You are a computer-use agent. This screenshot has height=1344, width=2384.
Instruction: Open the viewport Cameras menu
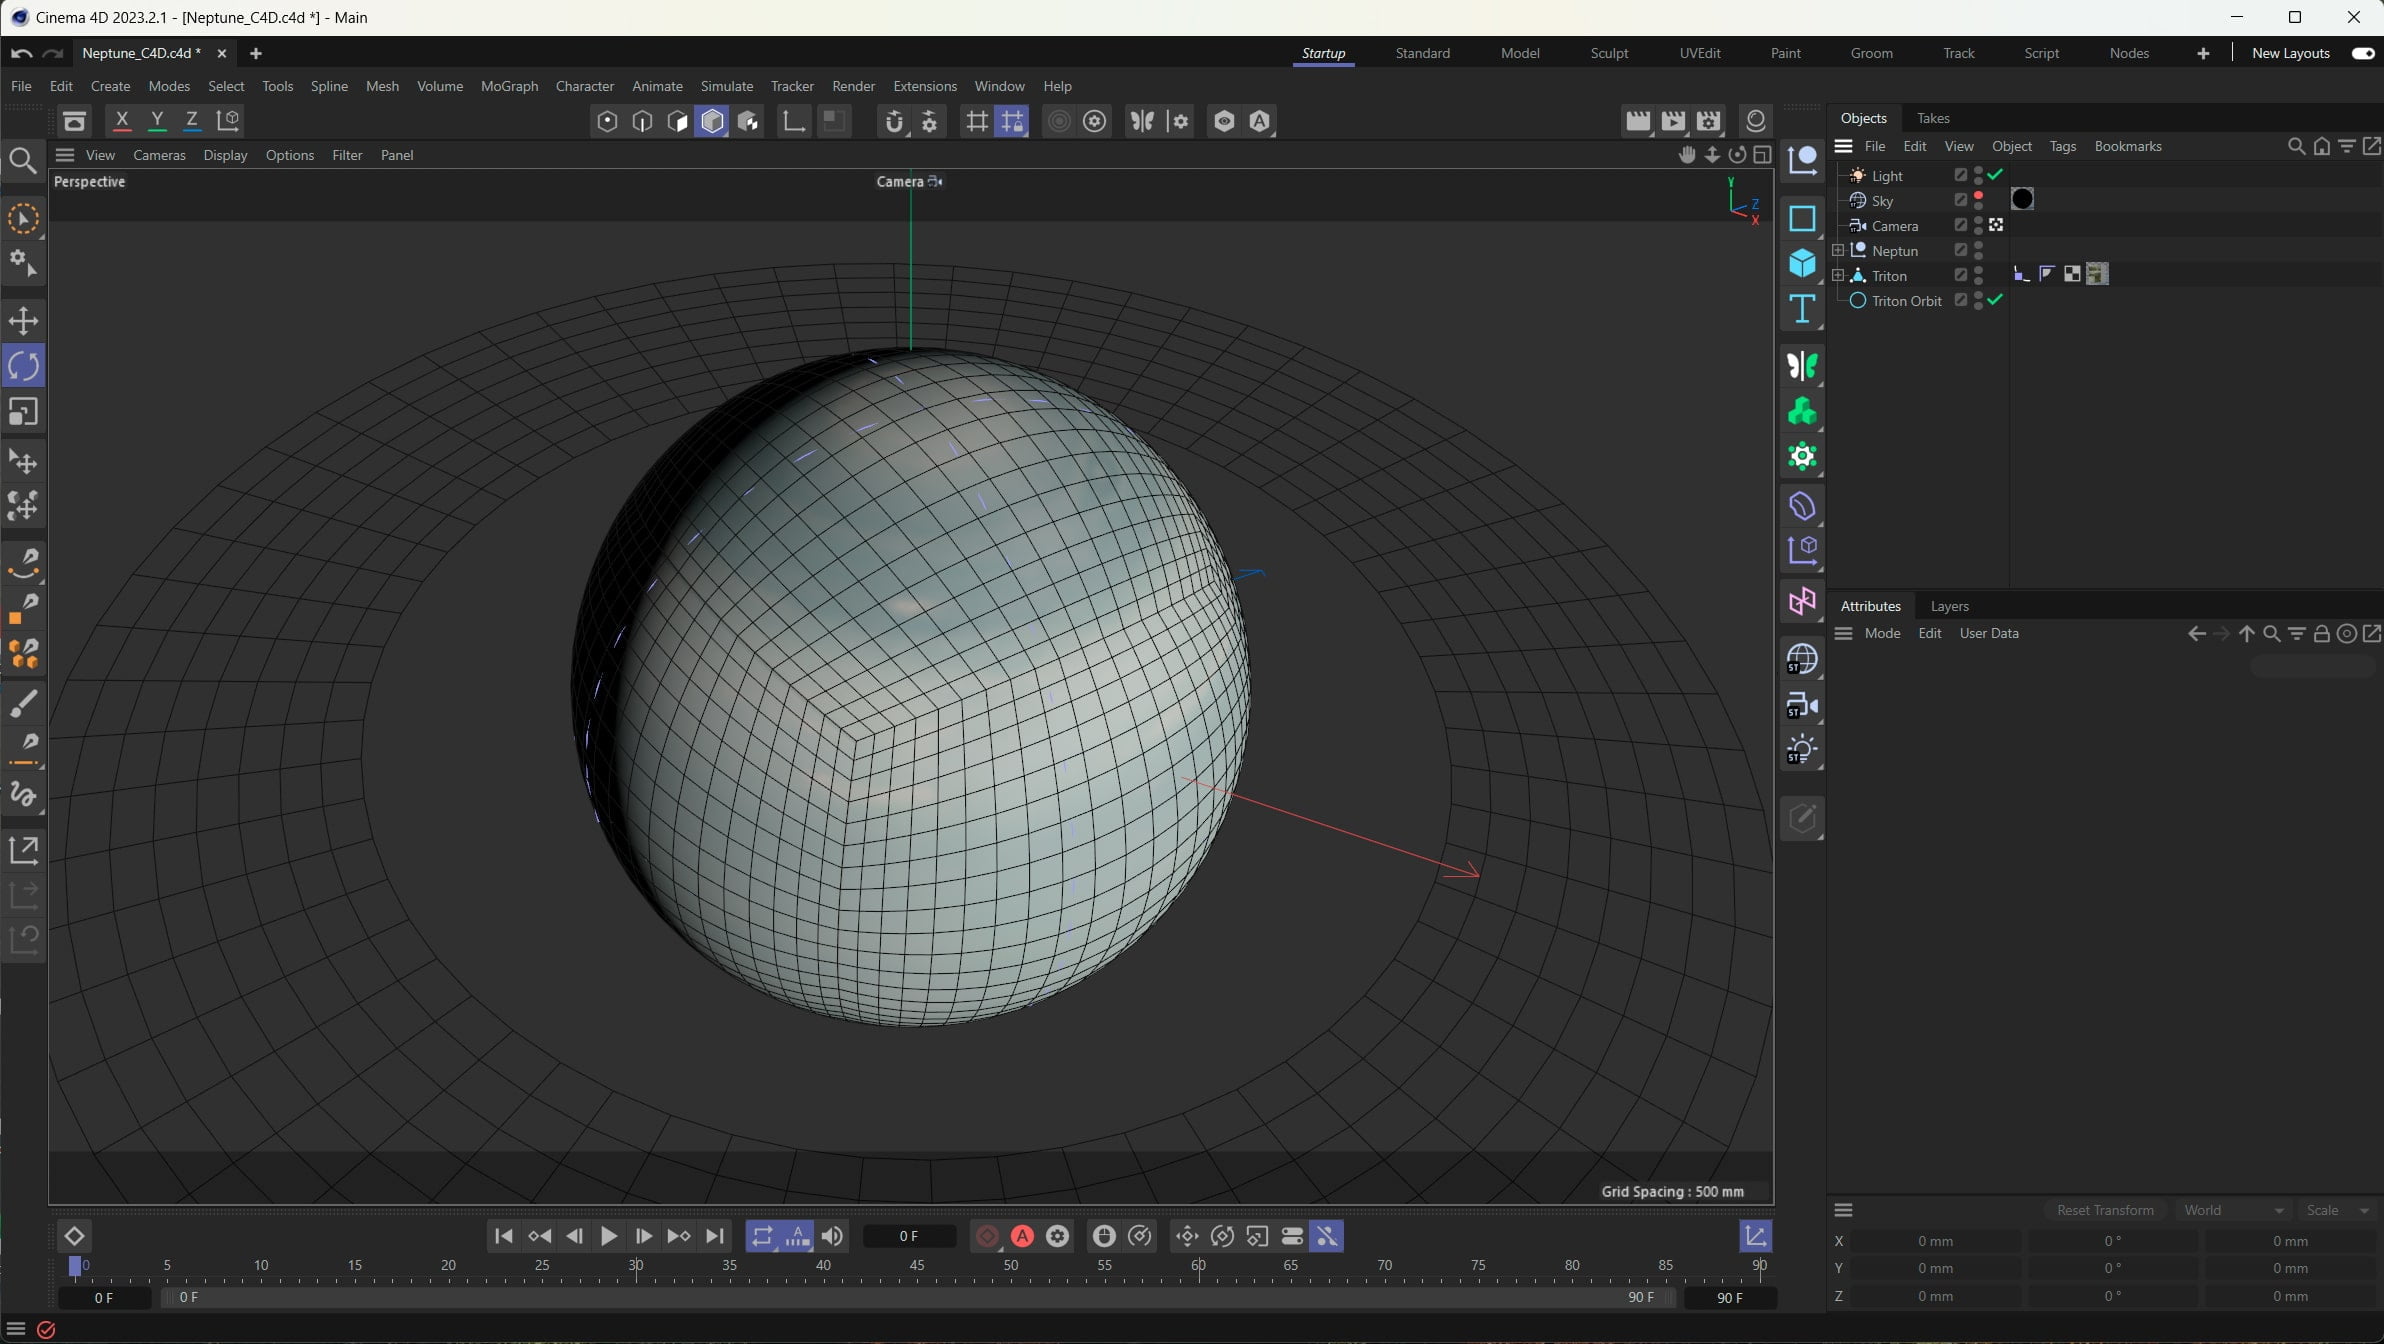(159, 155)
